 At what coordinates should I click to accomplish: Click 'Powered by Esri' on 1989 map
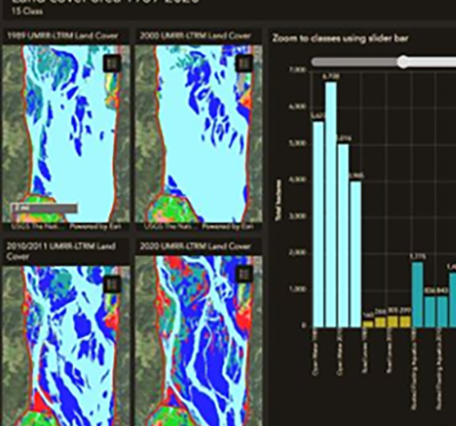[x=95, y=227]
